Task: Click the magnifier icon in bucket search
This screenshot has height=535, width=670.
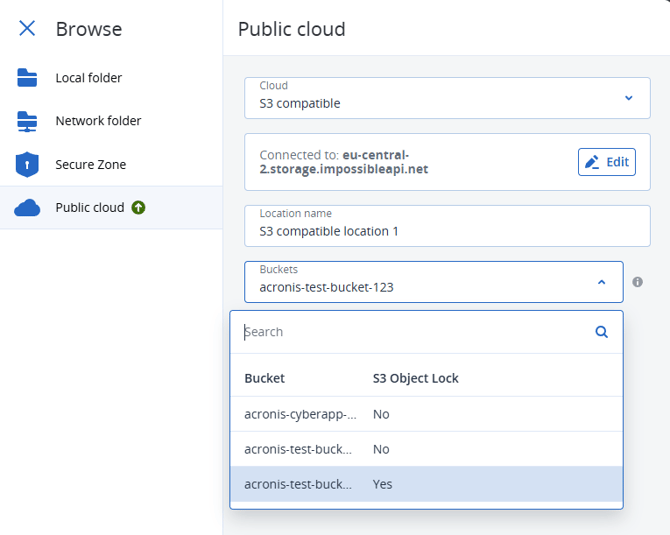Action: click(x=601, y=332)
